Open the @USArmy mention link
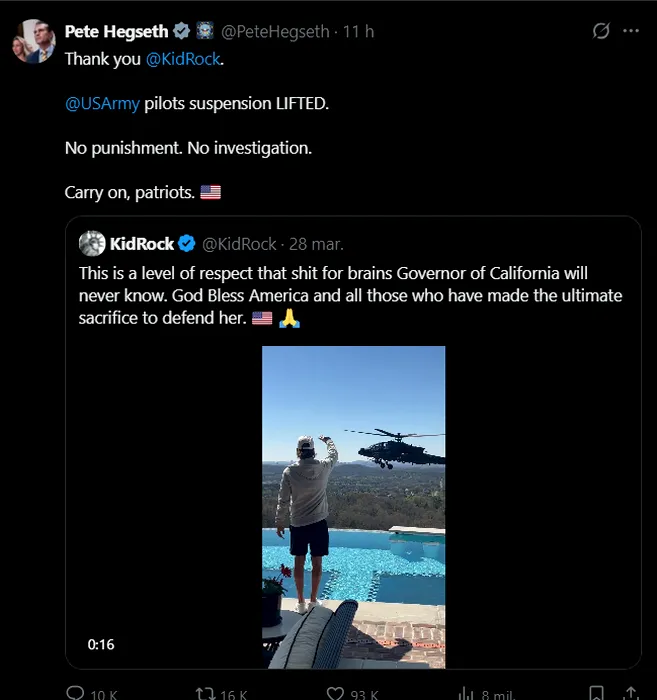The image size is (657, 700). (x=102, y=104)
